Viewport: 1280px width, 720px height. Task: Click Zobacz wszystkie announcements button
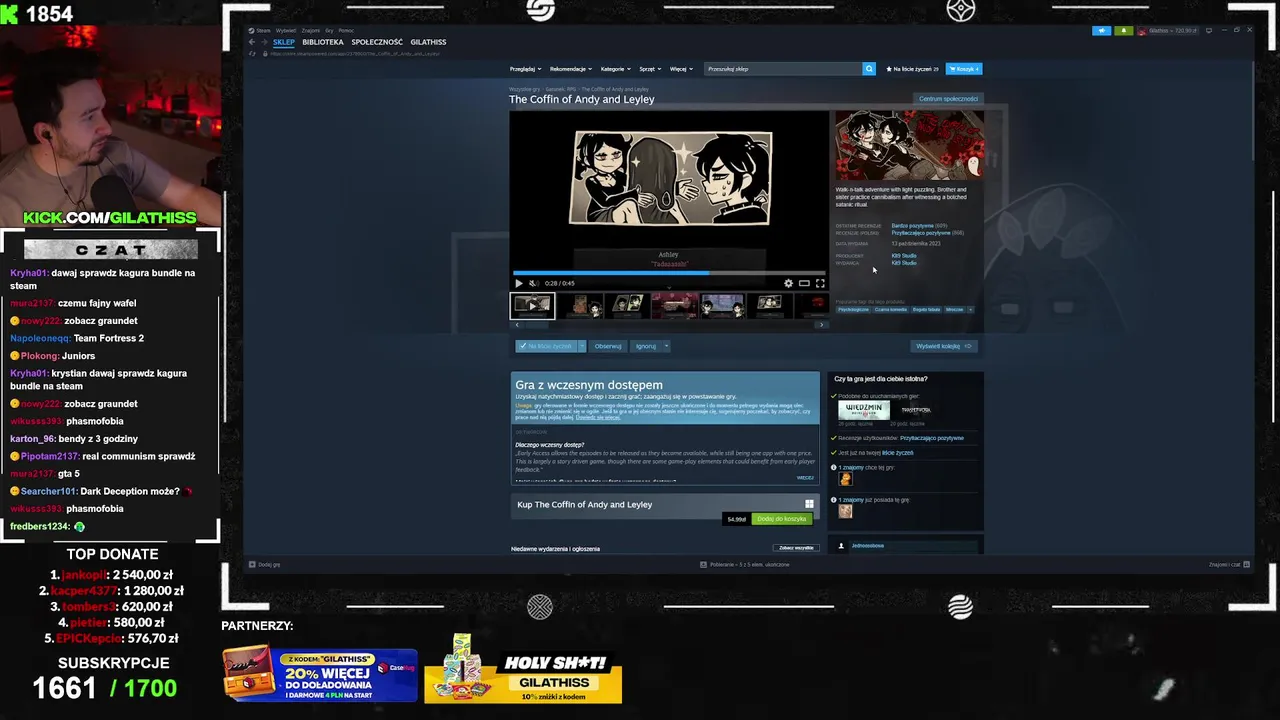tap(797, 548)
